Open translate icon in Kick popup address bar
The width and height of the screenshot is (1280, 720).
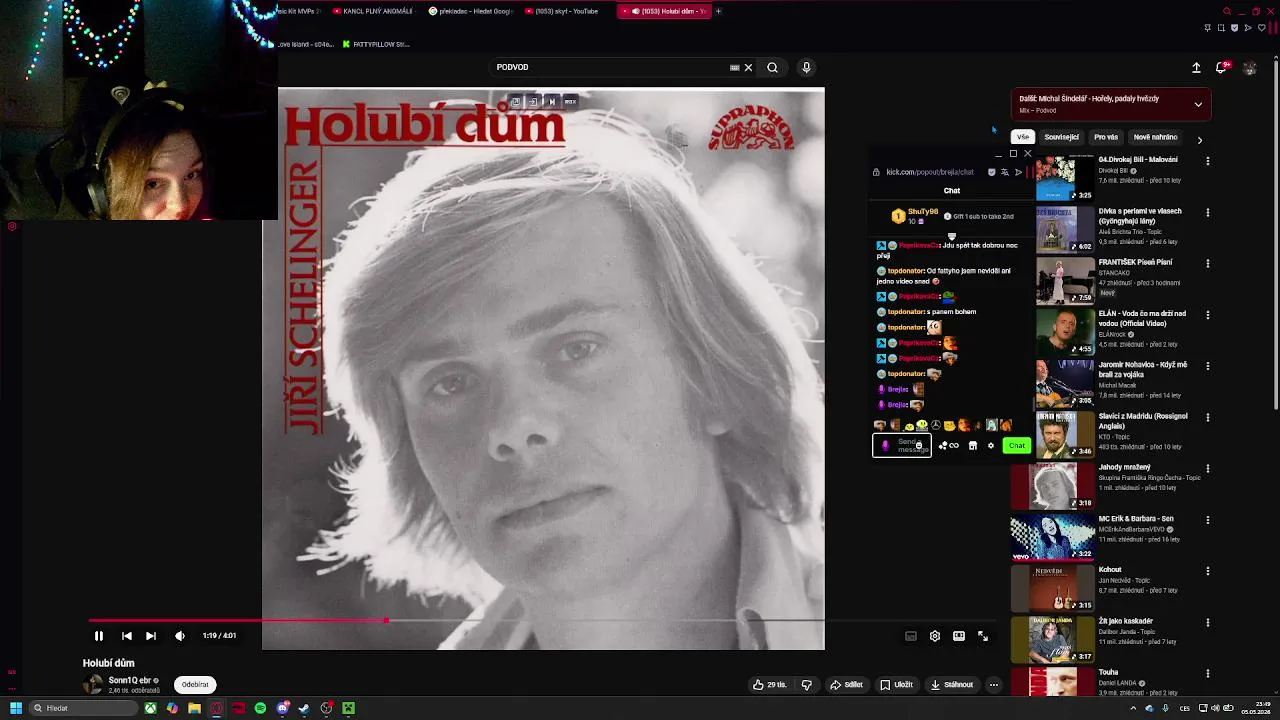point(1005,172)
